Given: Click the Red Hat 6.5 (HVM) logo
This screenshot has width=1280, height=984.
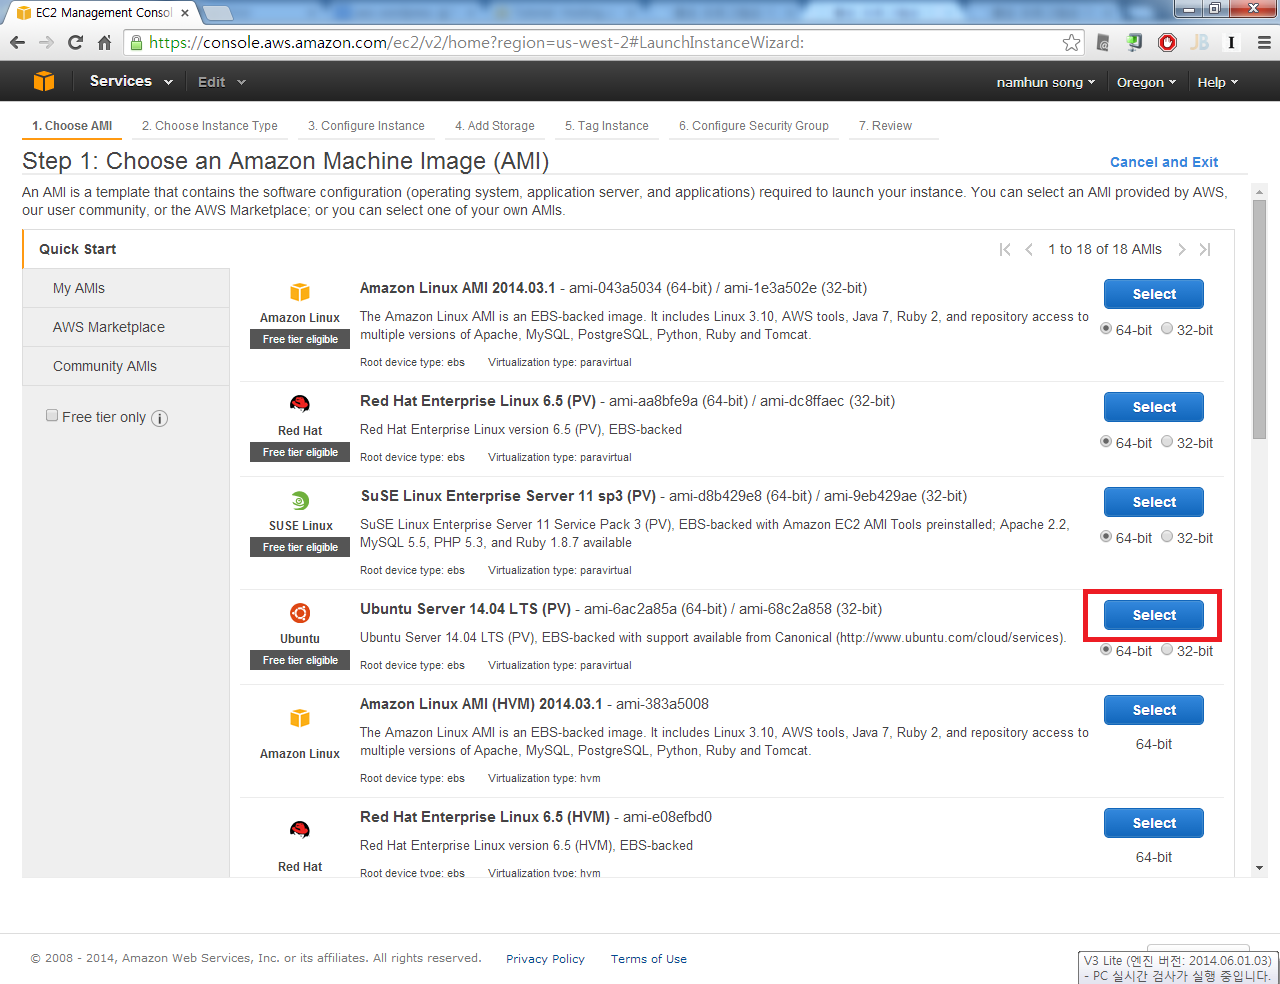Looking at the screenshot, I should tap(300, 830).
